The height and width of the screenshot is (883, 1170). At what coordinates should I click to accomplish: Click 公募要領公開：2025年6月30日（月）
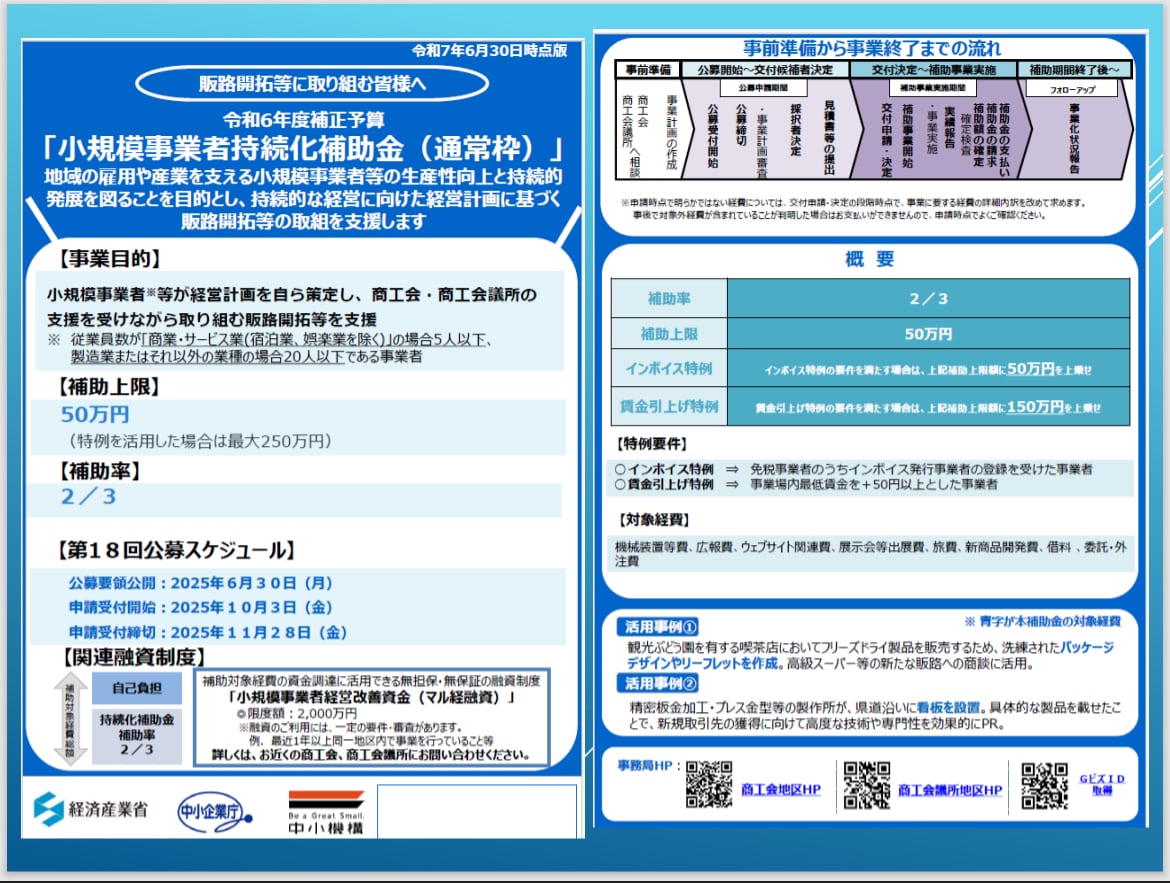pos(201,582)
